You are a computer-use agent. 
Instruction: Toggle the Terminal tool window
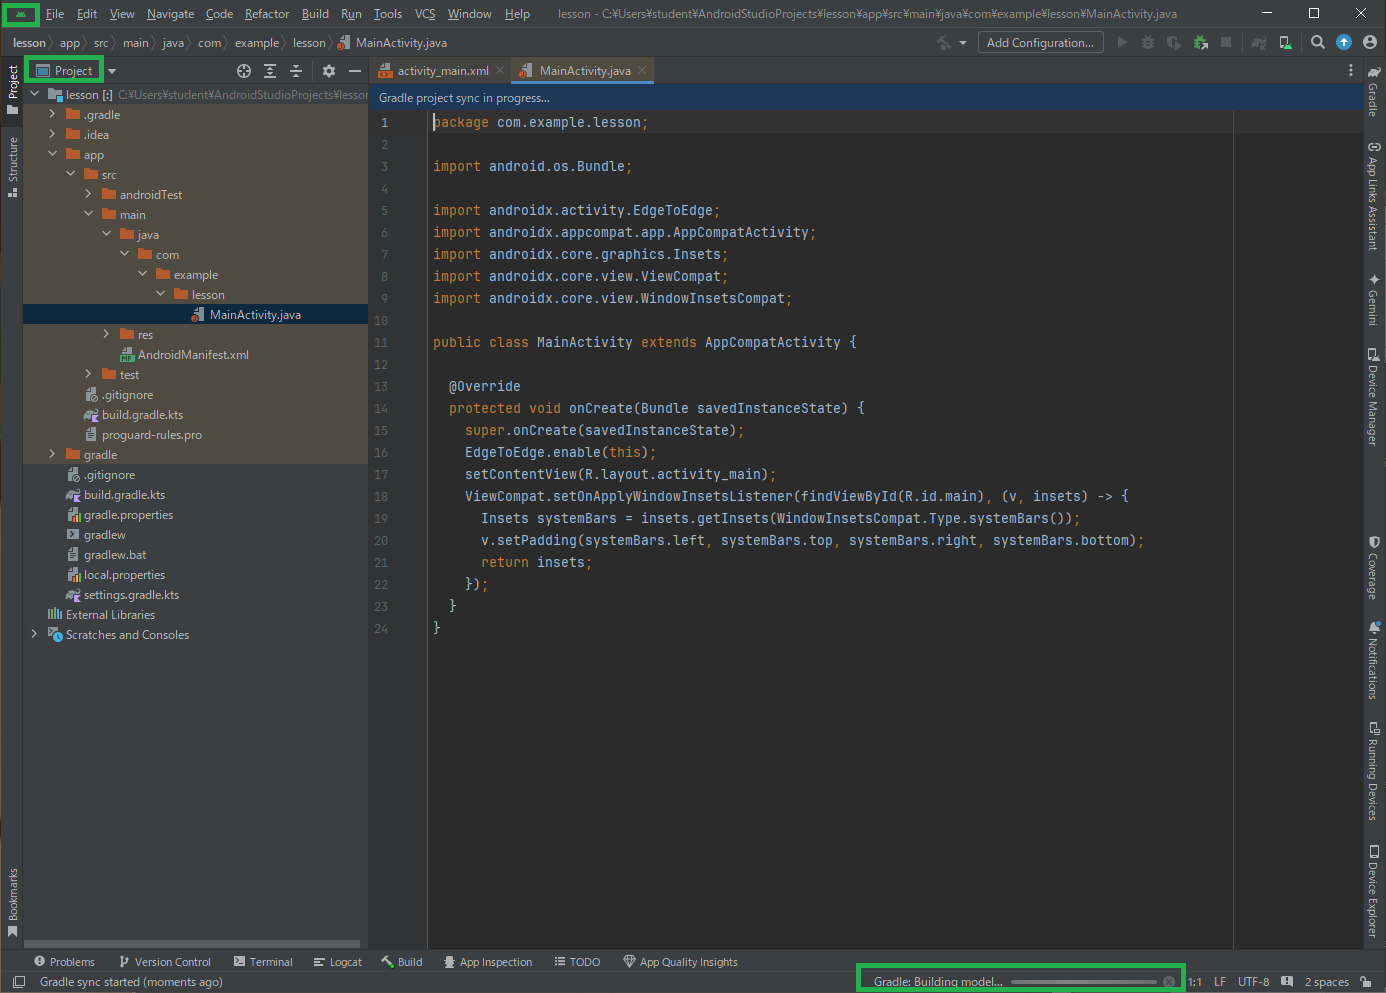pyautogui.click(x=263, y=962)
